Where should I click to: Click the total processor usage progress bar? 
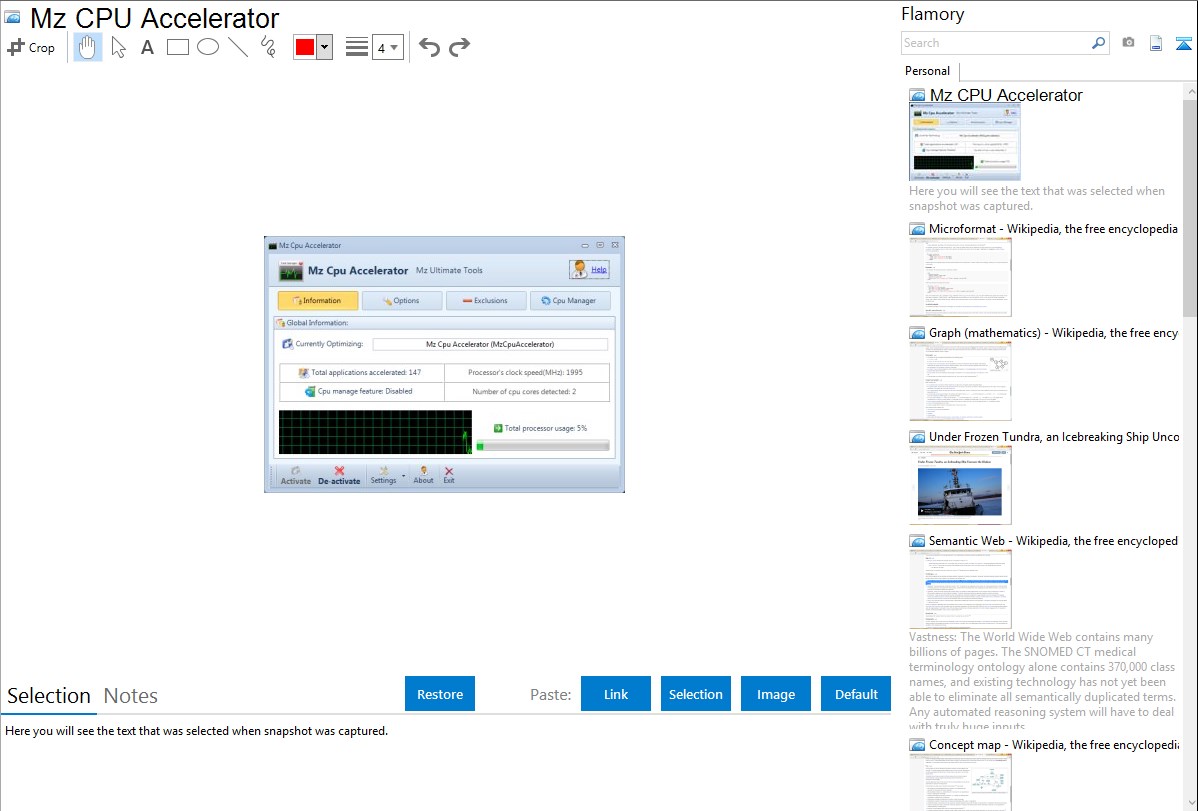pyautogui.click(x=542, y=446)
